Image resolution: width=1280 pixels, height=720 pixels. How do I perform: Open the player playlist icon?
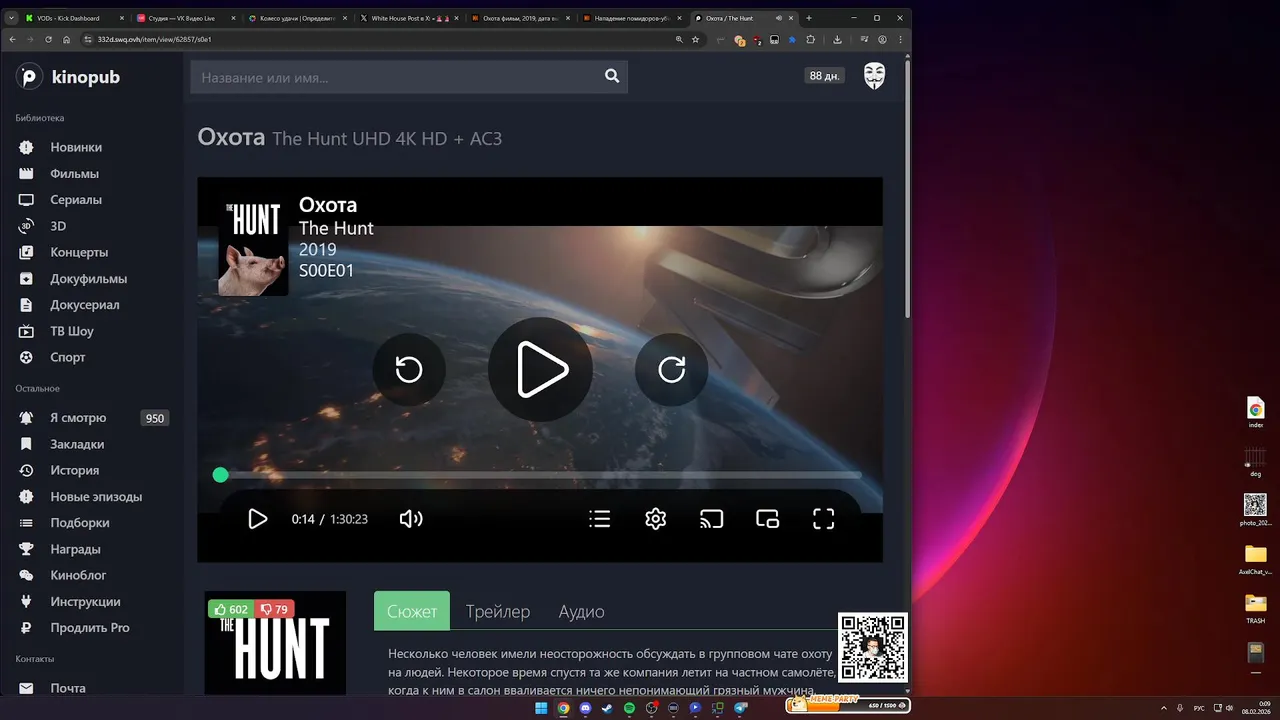click(x=600, y=519)
